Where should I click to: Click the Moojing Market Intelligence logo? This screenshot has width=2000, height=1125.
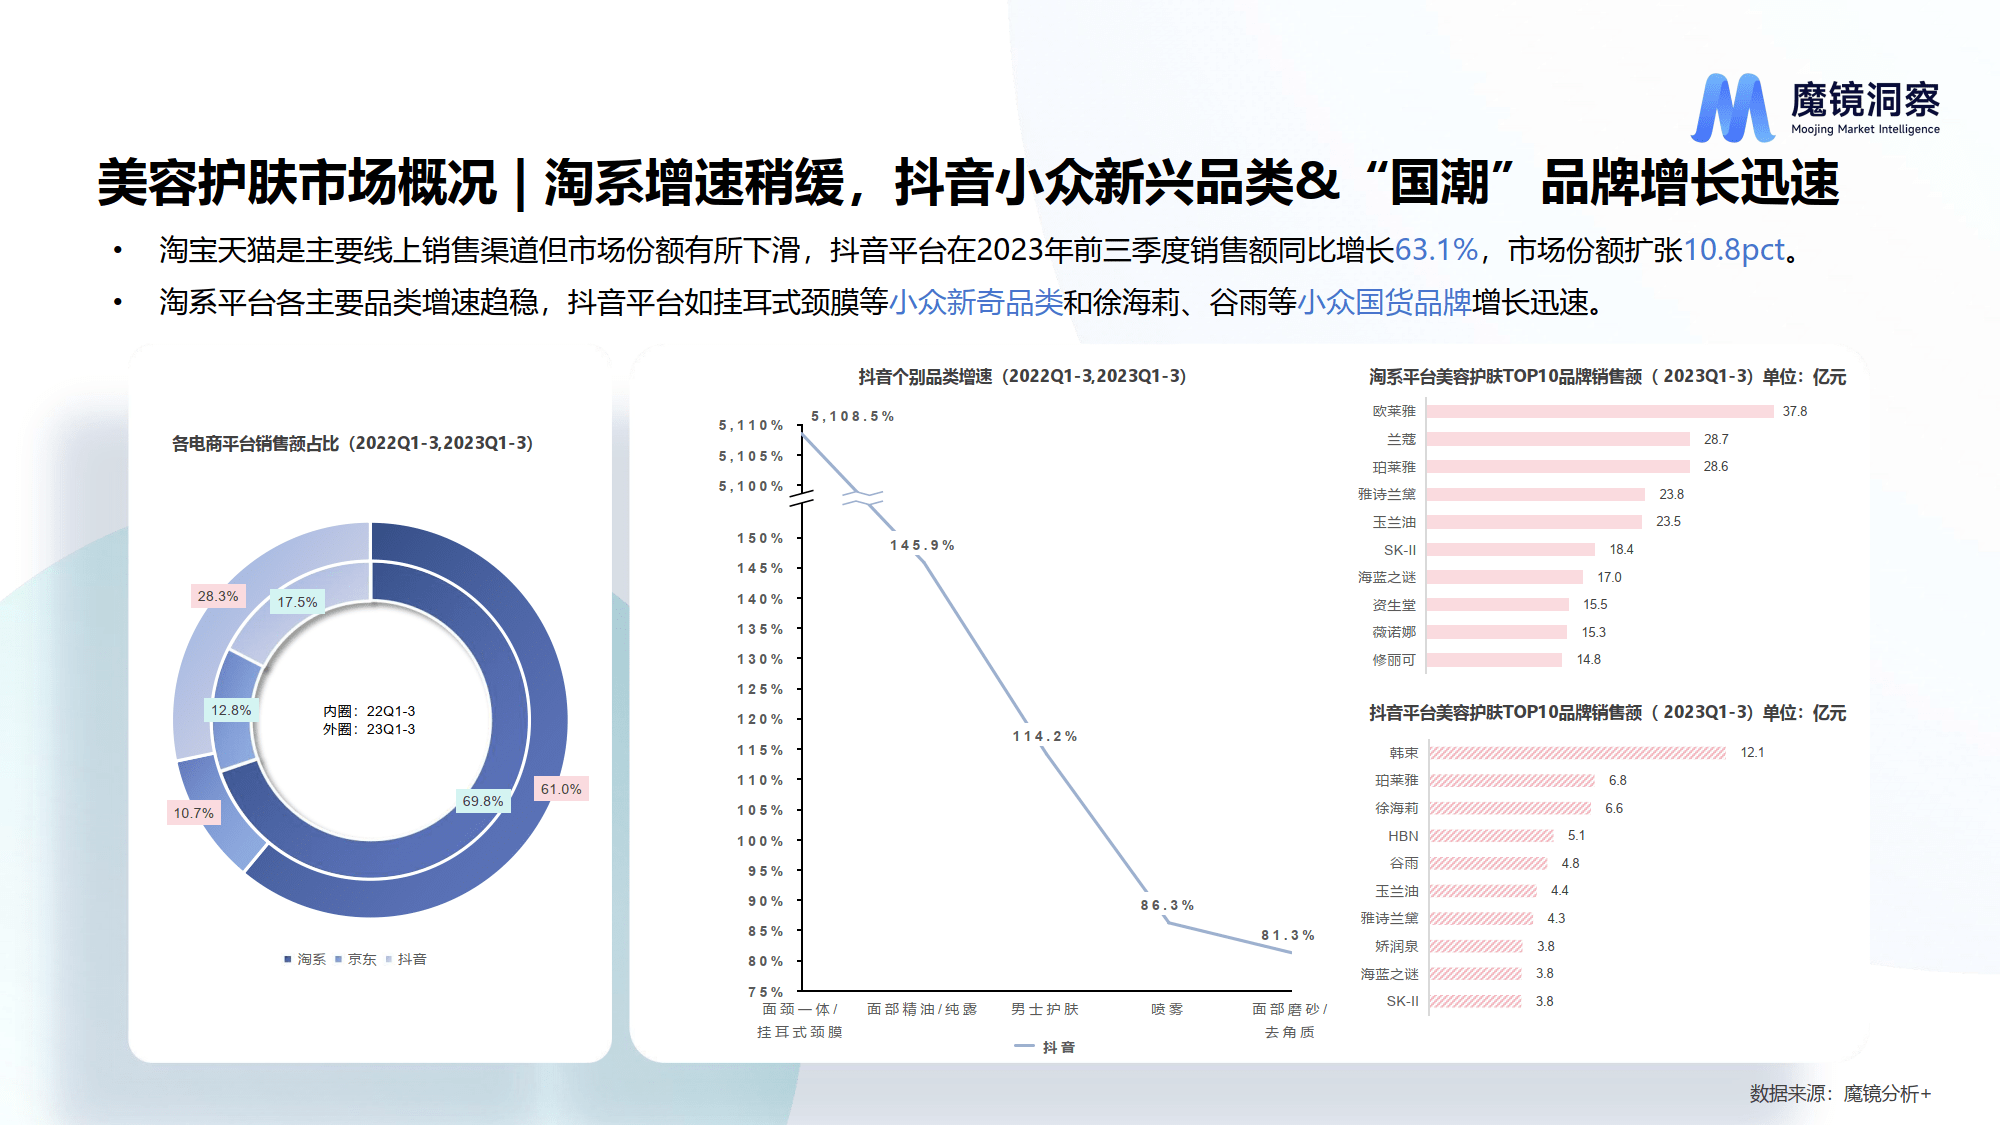click(1815, 106)
